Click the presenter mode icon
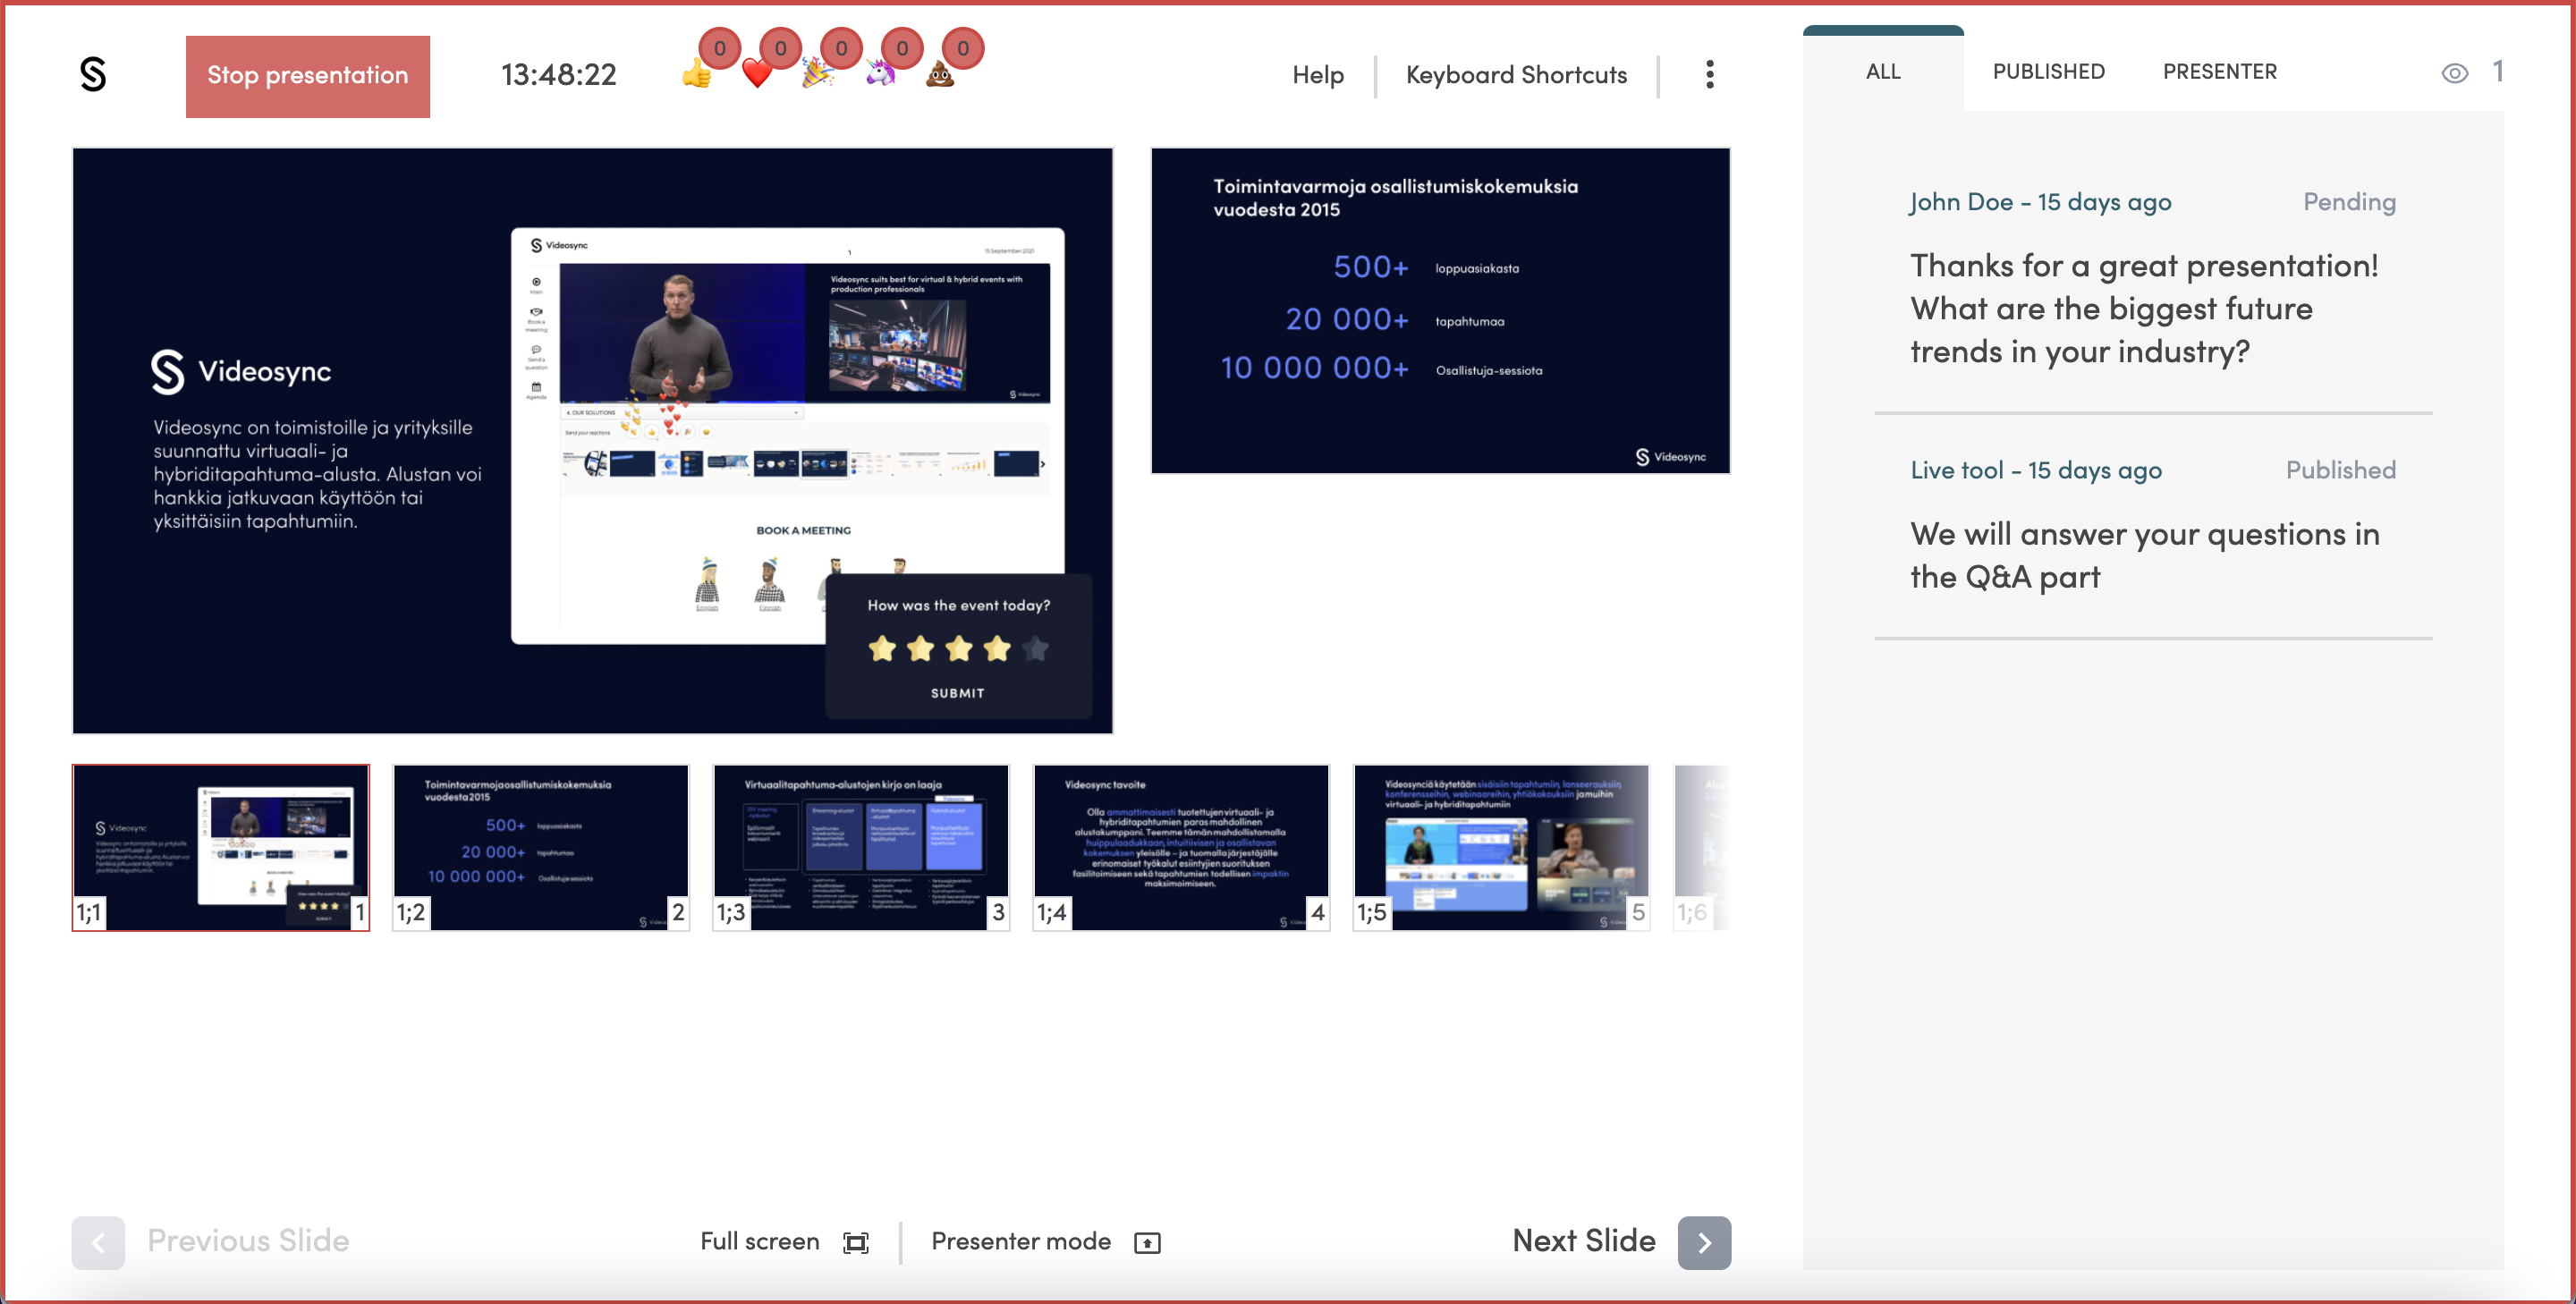 click(x=1148, y=1242)
